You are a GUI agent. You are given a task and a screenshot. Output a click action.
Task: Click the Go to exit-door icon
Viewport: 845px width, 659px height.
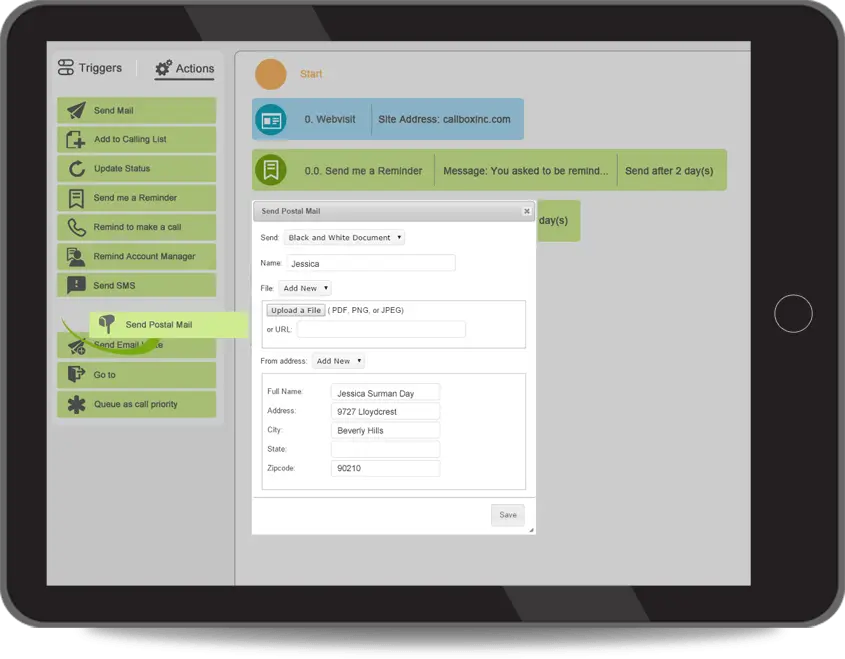pos(76,374)
